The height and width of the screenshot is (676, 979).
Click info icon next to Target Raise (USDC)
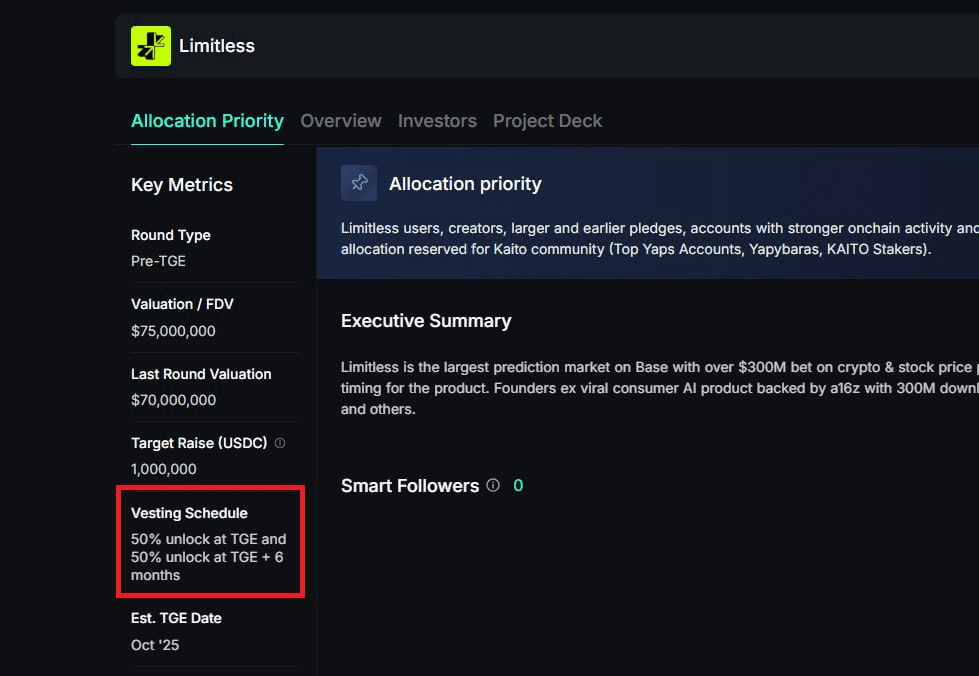(x=280, y=443)
